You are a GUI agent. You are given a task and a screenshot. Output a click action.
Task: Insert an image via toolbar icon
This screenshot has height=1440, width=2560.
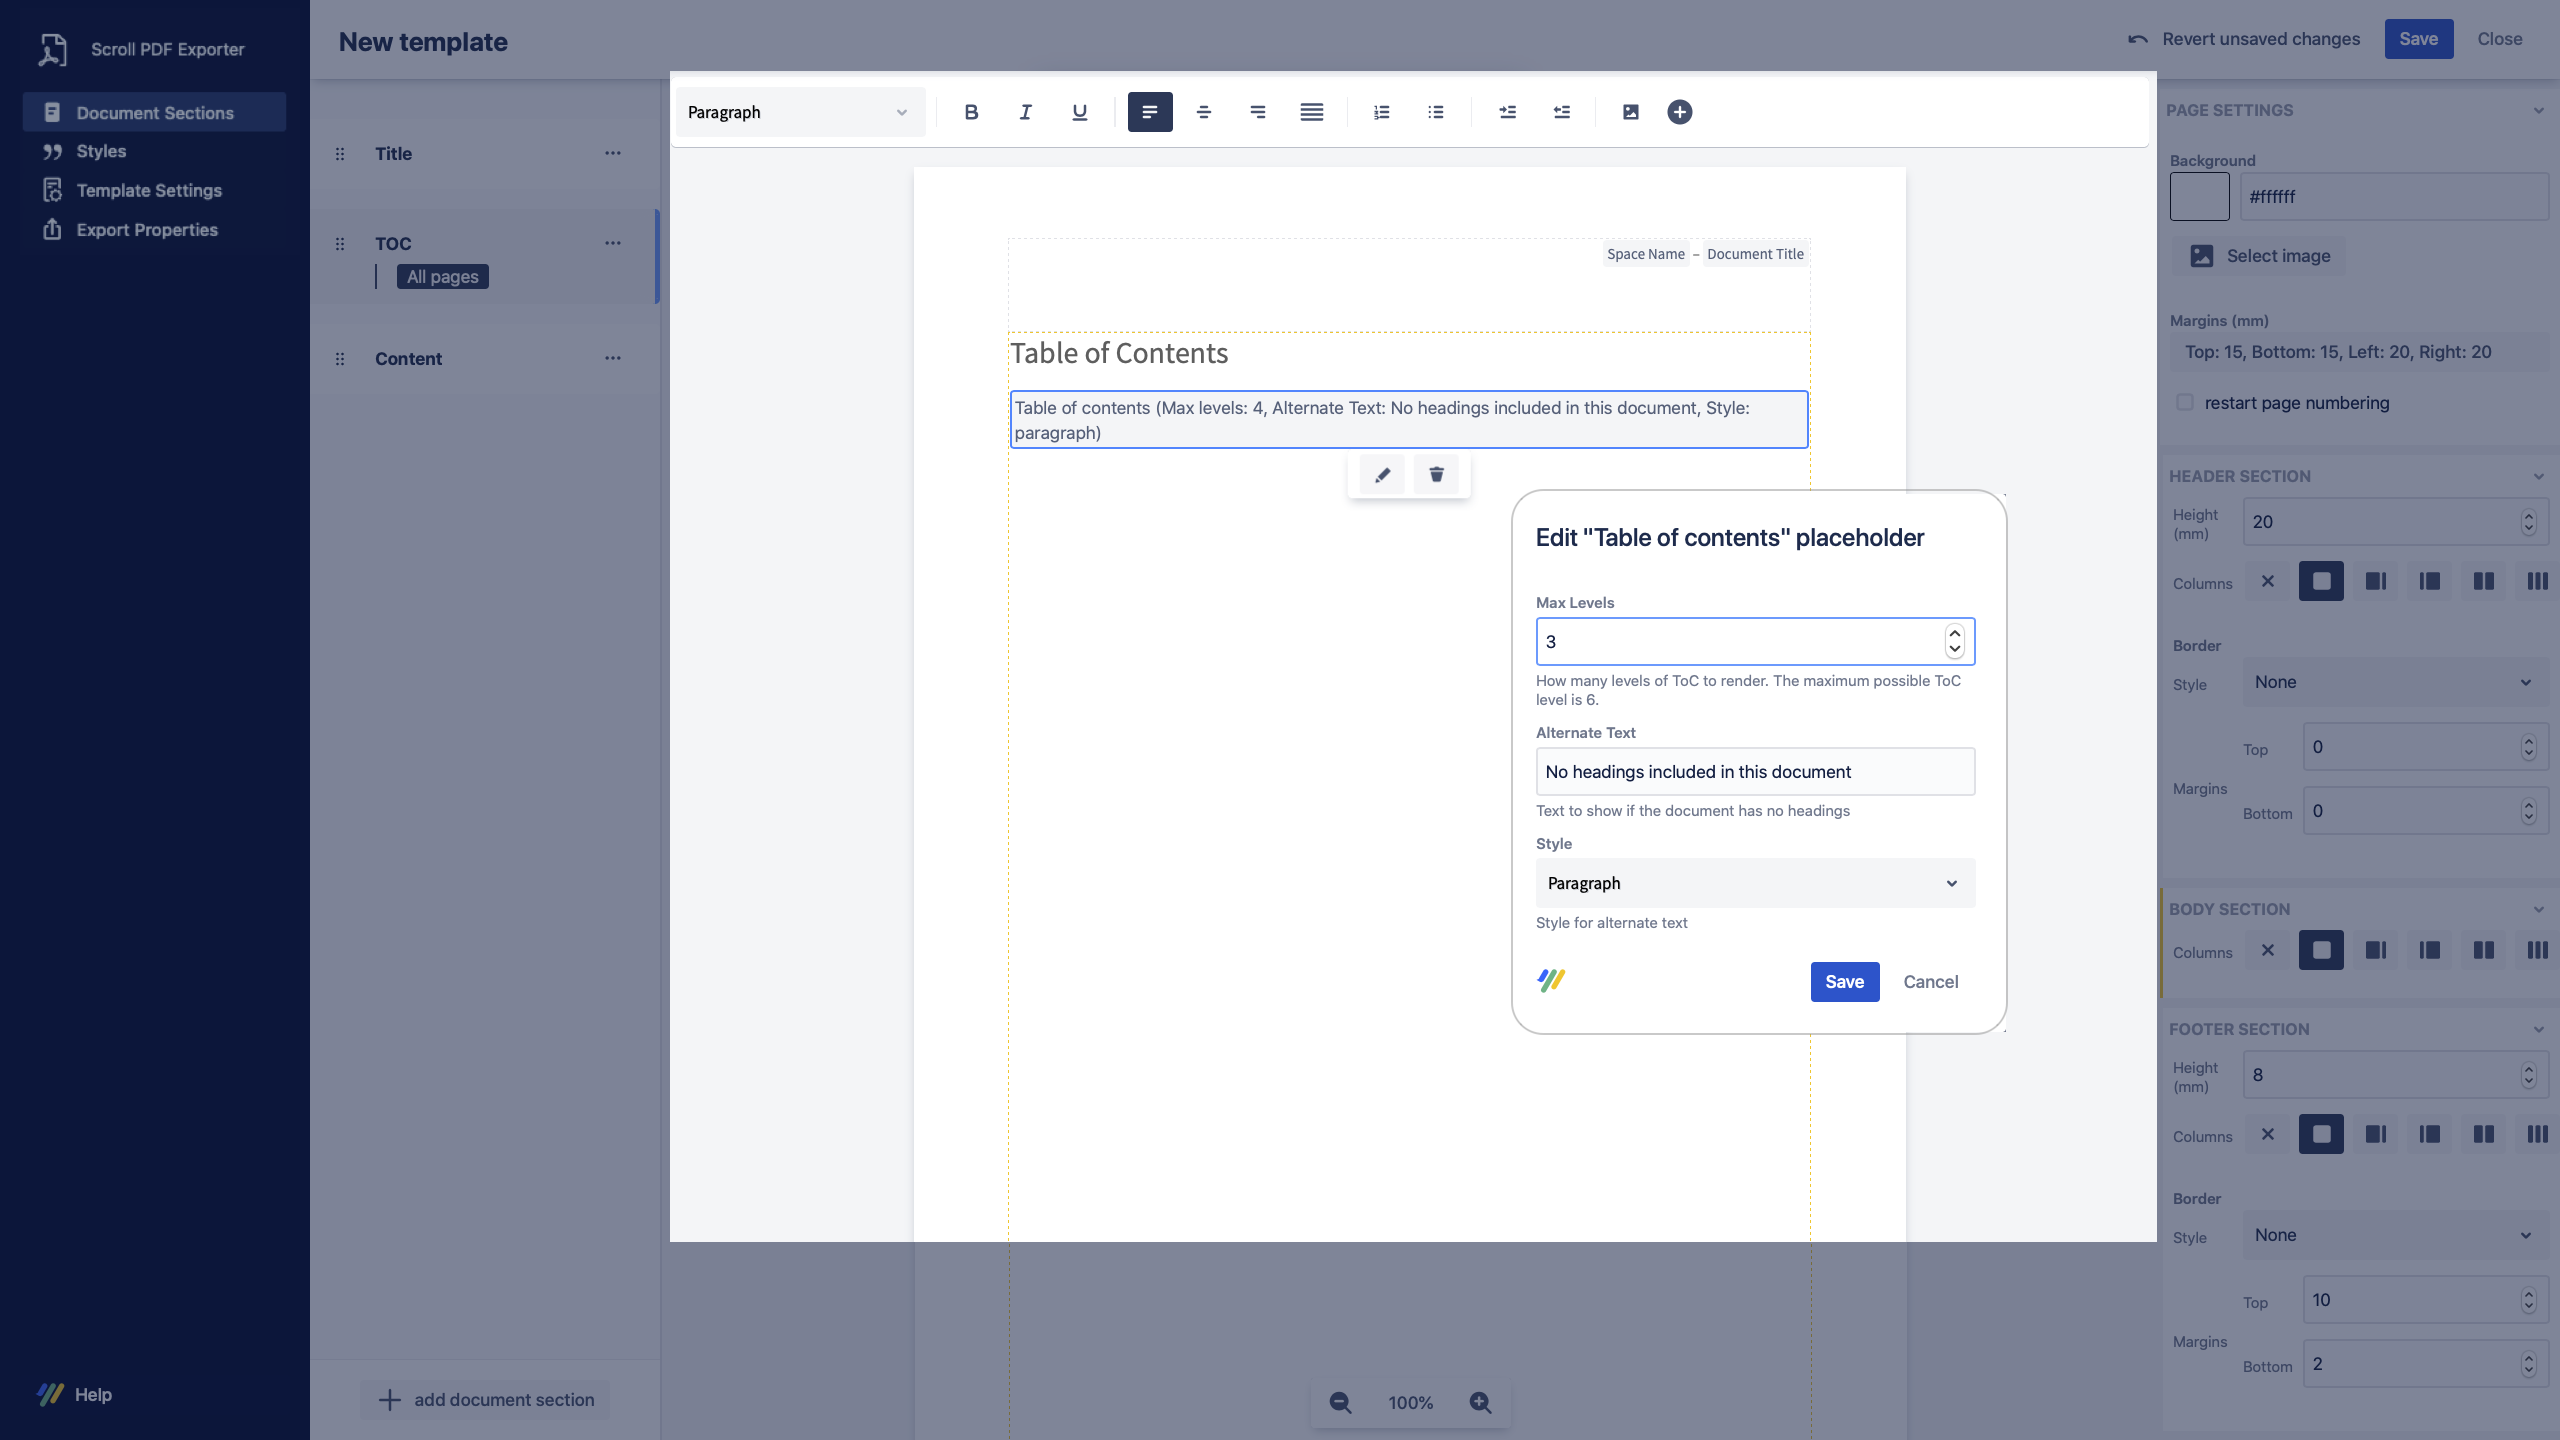click(x=1630, y=112)
